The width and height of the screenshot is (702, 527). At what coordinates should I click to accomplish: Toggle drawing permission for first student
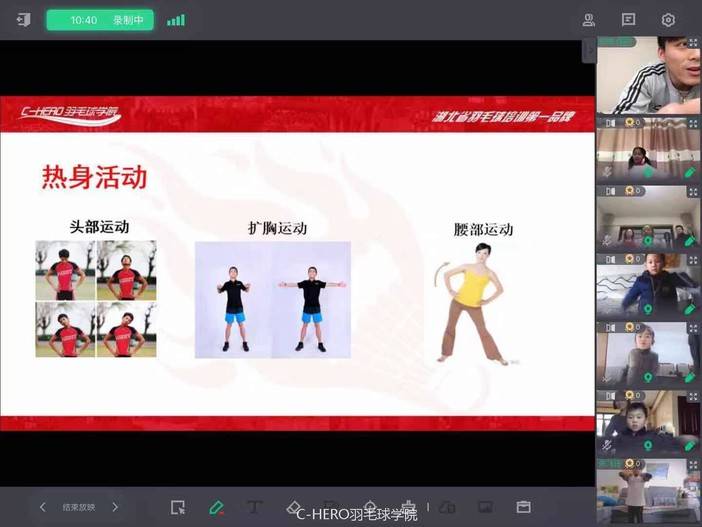tap(689, 172)
